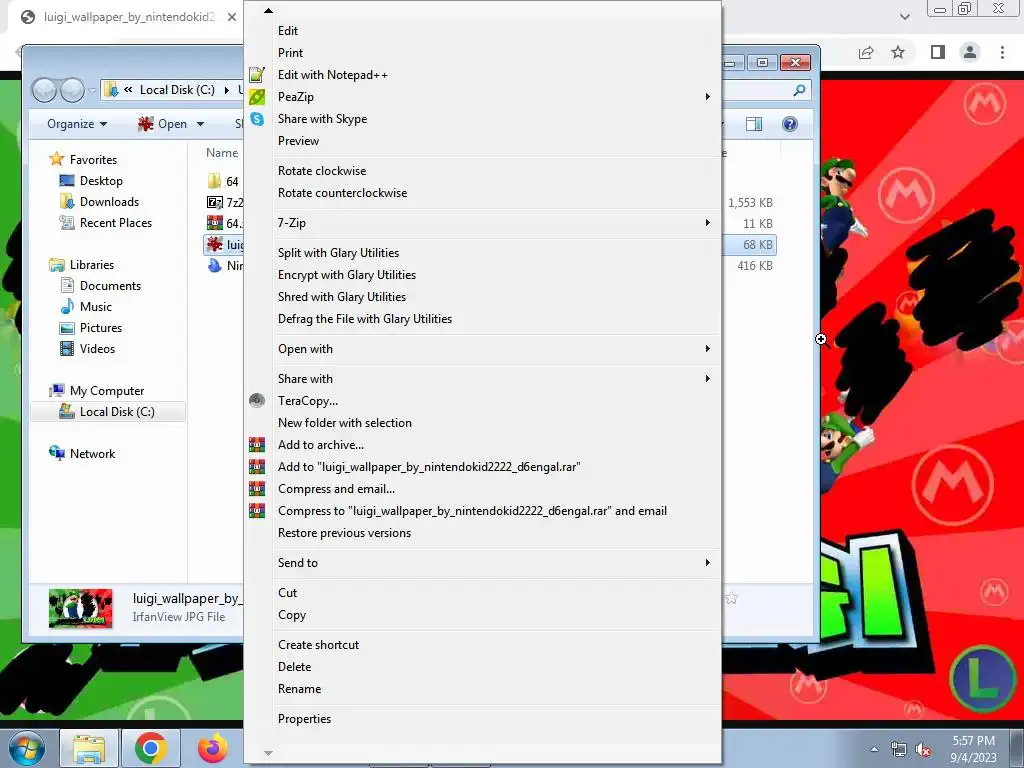
Task: Close the luigi_wallpaper Chrome tab
Action: click(232, 17)
